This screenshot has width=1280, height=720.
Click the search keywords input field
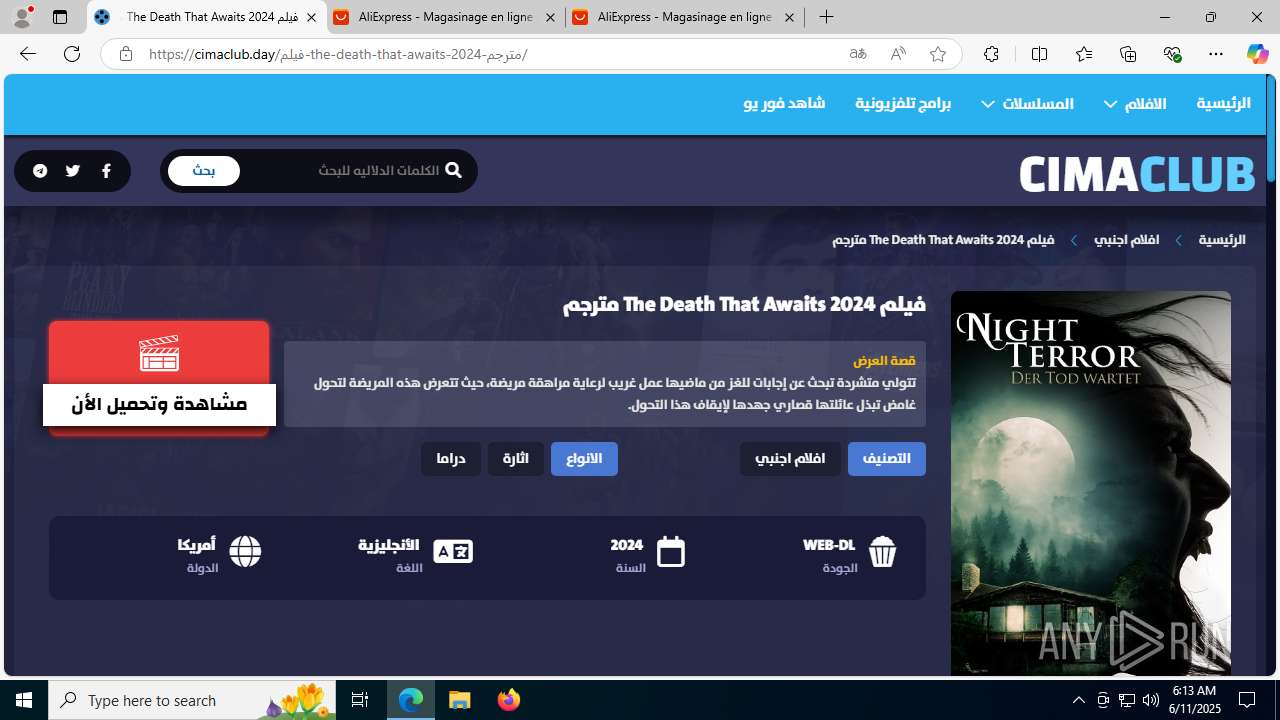(345, 171)
